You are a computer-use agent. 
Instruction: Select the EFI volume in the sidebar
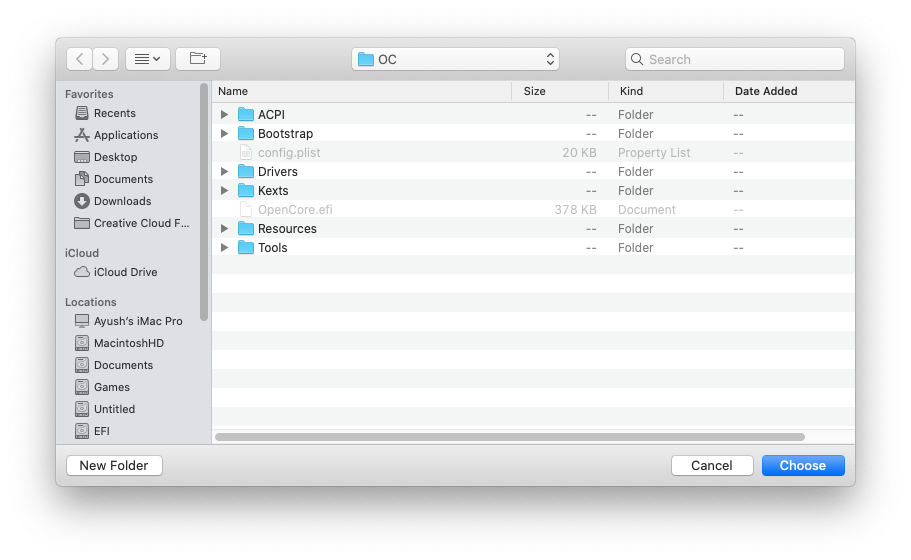coord(92,432)
